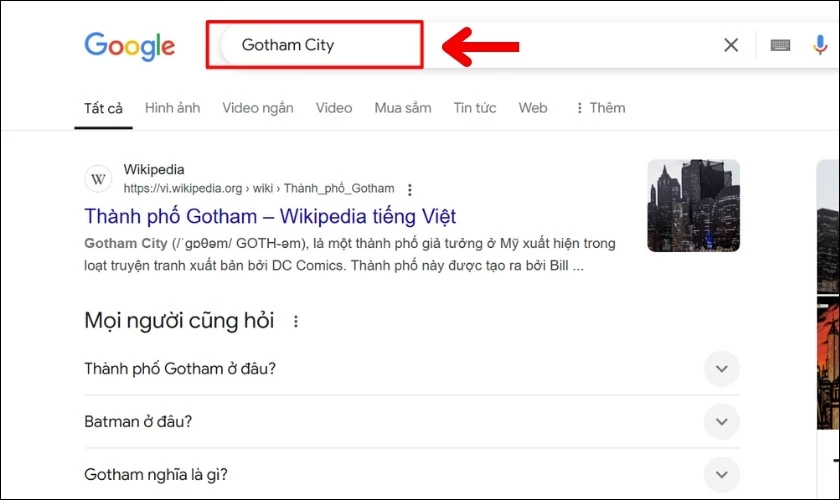Image resolution: width=840 pixels, height=500 pixels.
Task: Click the Wikipedia site name
Action: [x=154, y=169]
